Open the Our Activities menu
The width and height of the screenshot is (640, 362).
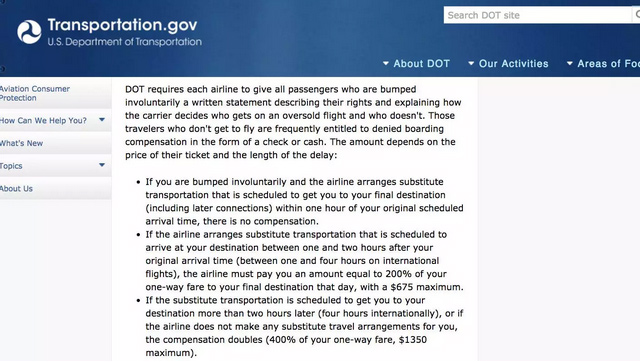pos(513,64)
